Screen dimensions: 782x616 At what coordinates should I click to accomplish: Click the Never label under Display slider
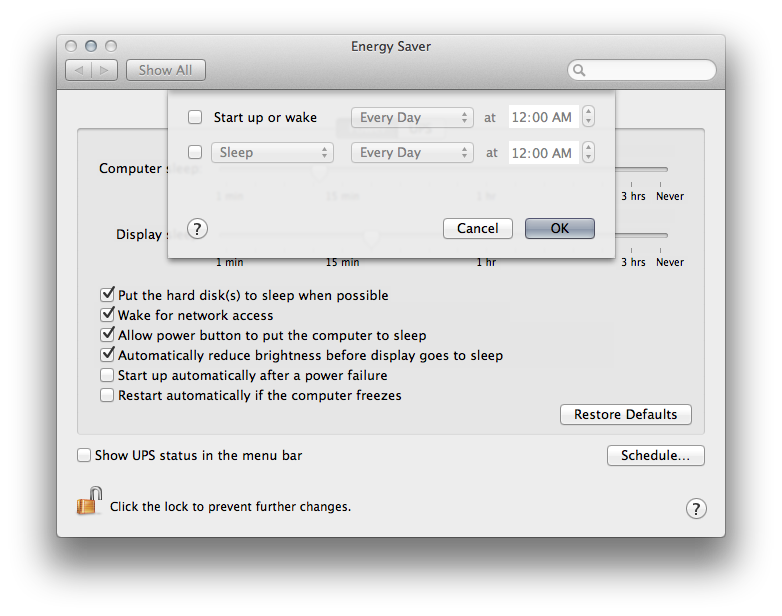pyautogui.click(x=670, y=262)
